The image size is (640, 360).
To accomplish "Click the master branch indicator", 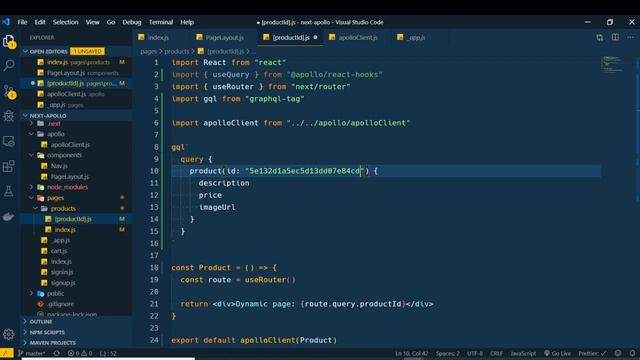I will (32, 353).
